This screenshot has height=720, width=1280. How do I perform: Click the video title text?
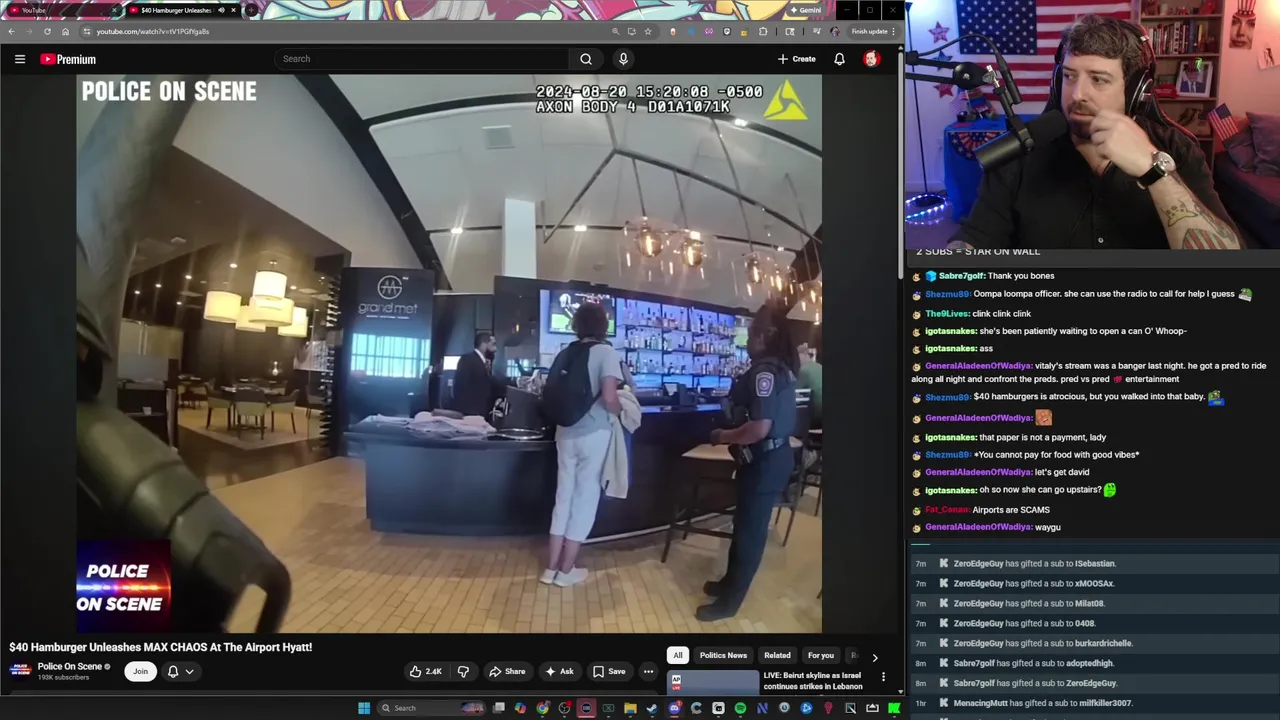pos(161,647)
